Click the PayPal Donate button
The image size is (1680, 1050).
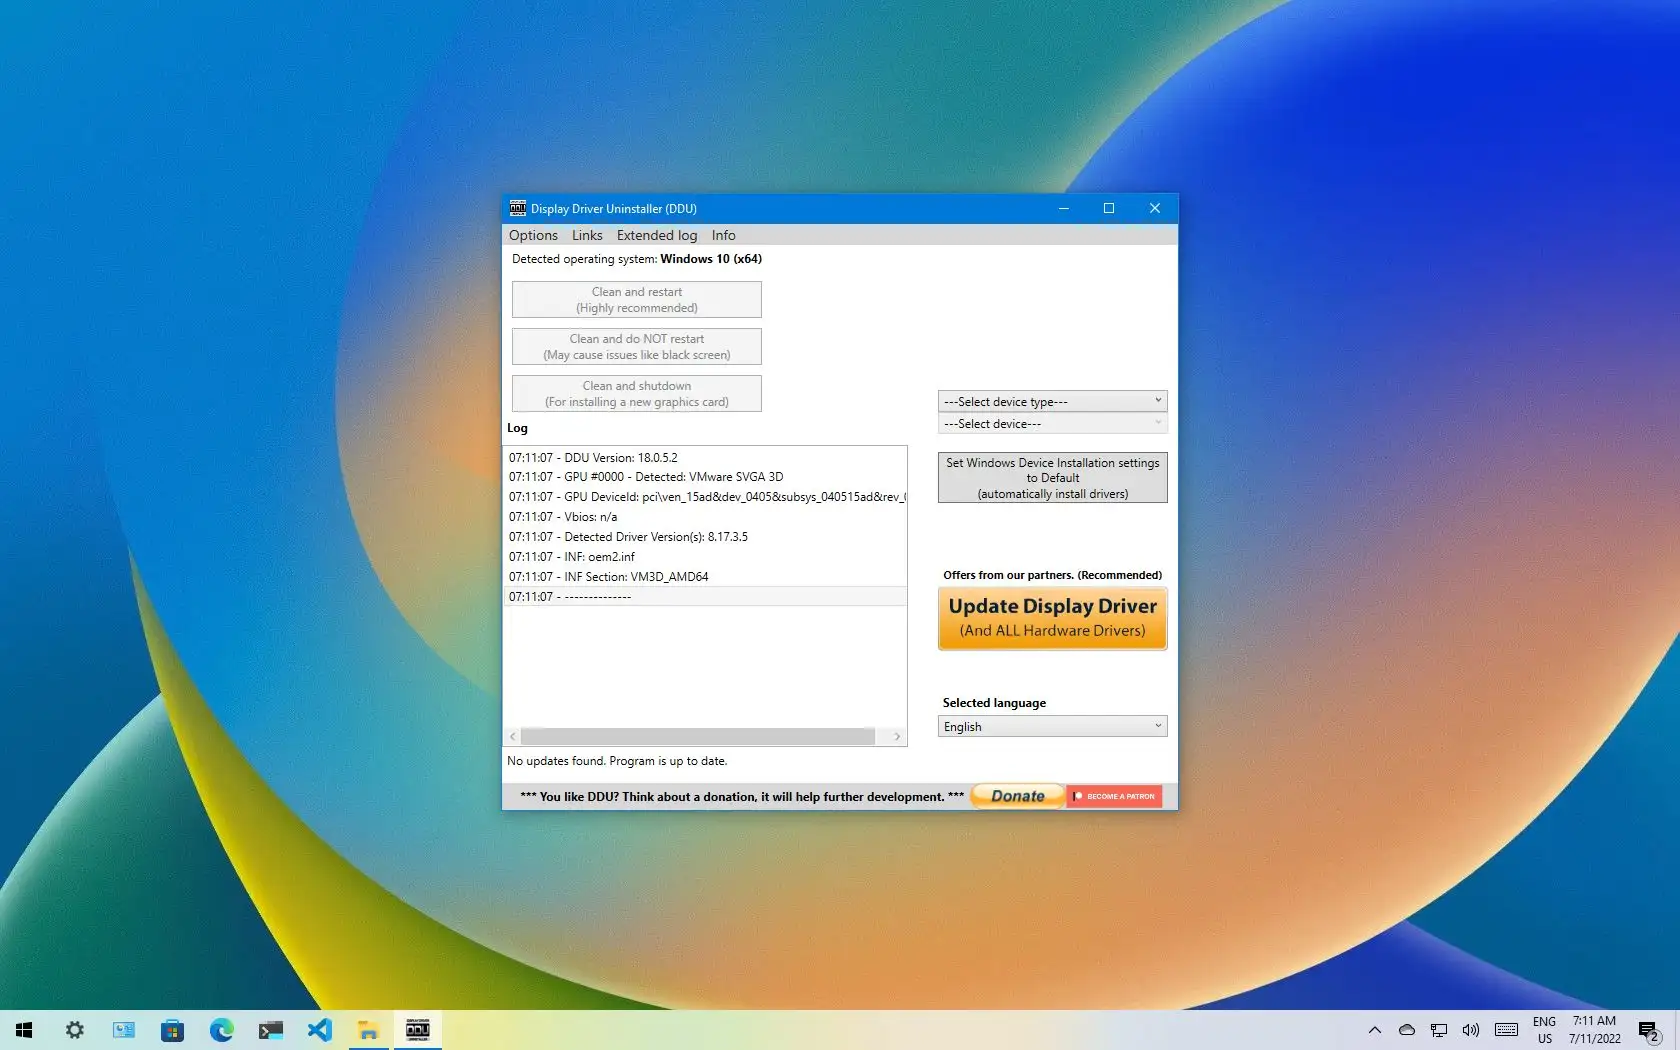tap(1016, 796)
